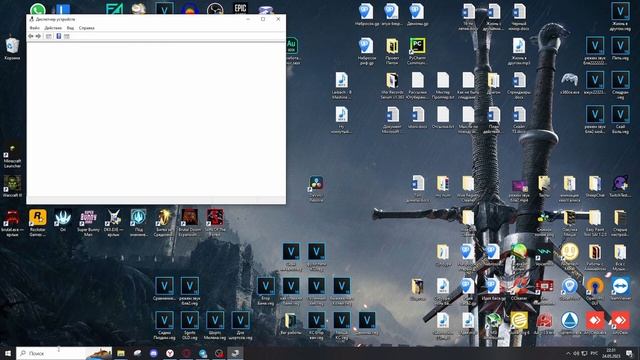
Task: Maximize the Device Manager window
Action: click(x=263, y=19)
